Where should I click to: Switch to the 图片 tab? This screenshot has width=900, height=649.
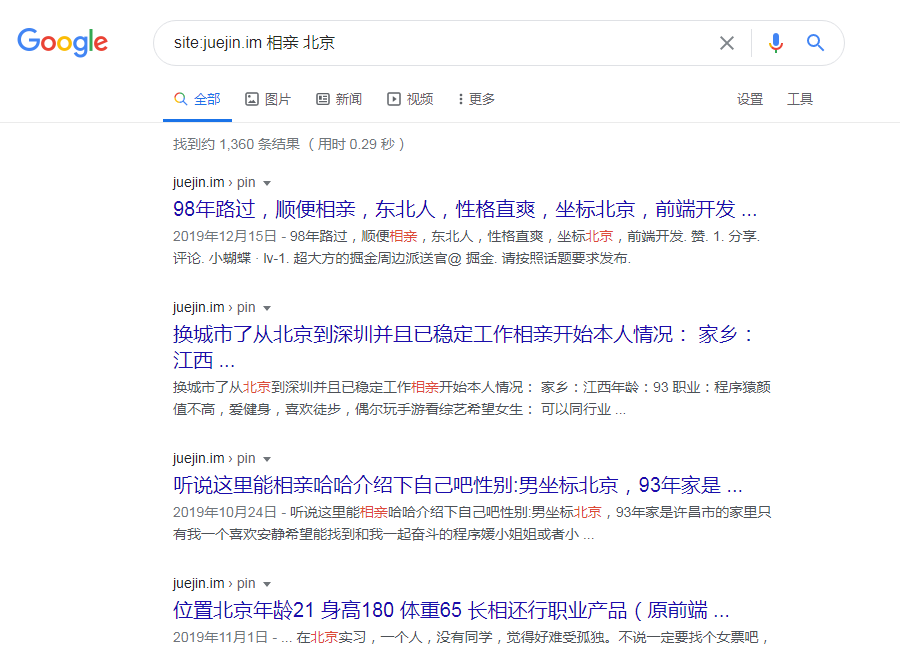pyautogui.click(x=268, y=99)
